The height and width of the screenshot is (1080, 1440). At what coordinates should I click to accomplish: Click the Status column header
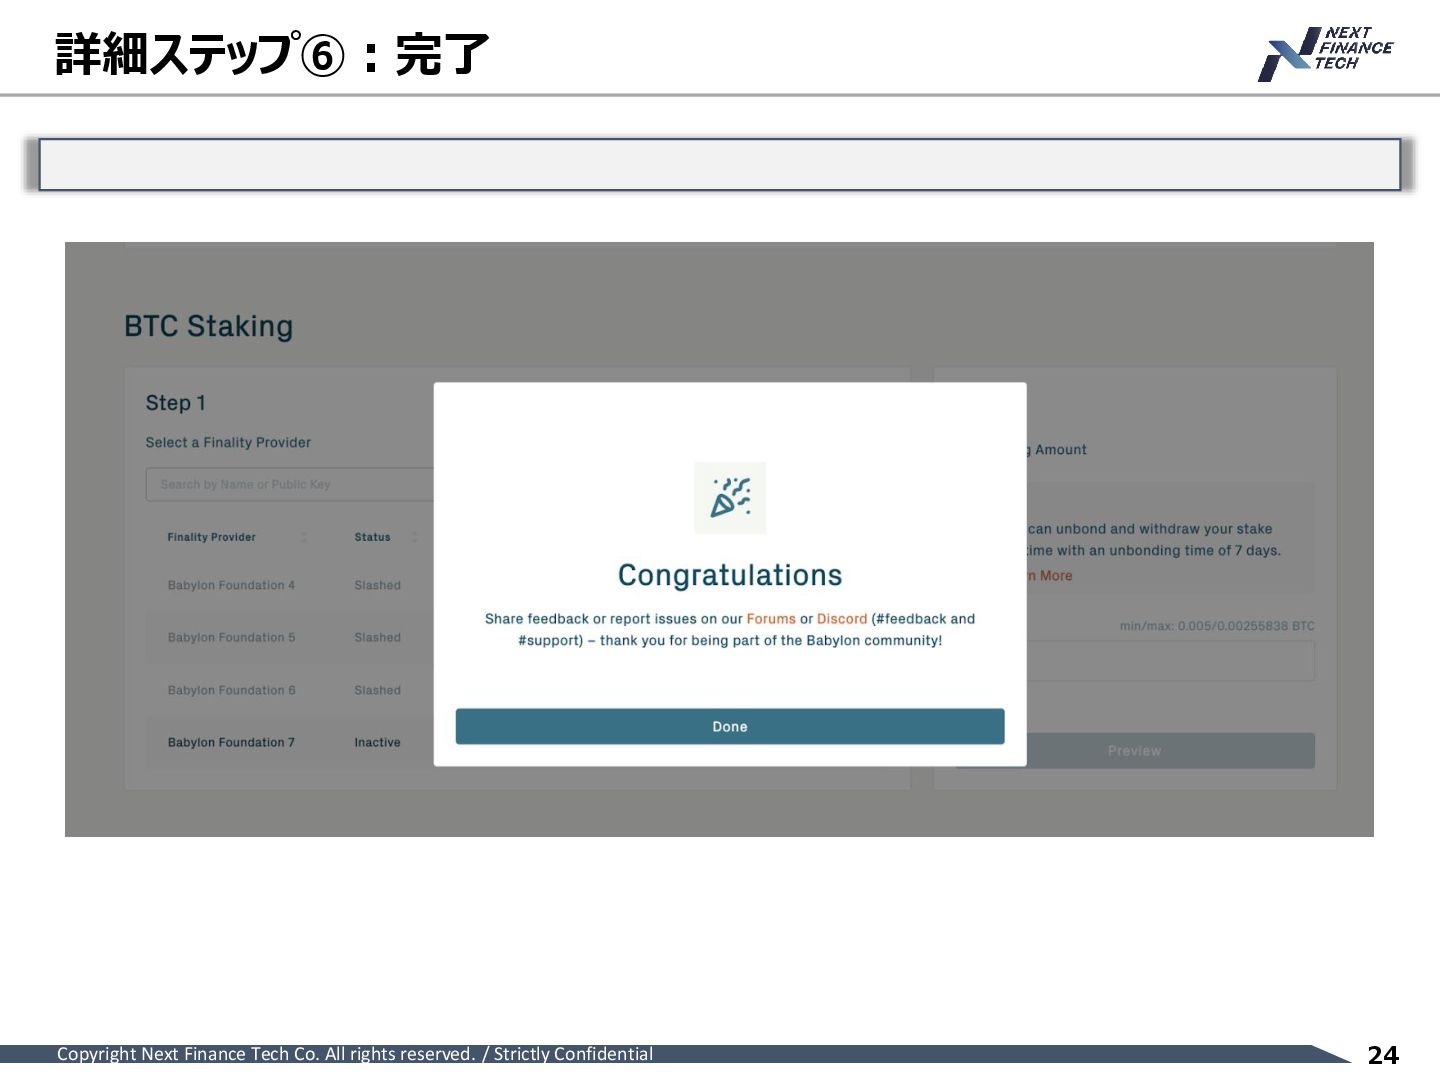[372, 537]
